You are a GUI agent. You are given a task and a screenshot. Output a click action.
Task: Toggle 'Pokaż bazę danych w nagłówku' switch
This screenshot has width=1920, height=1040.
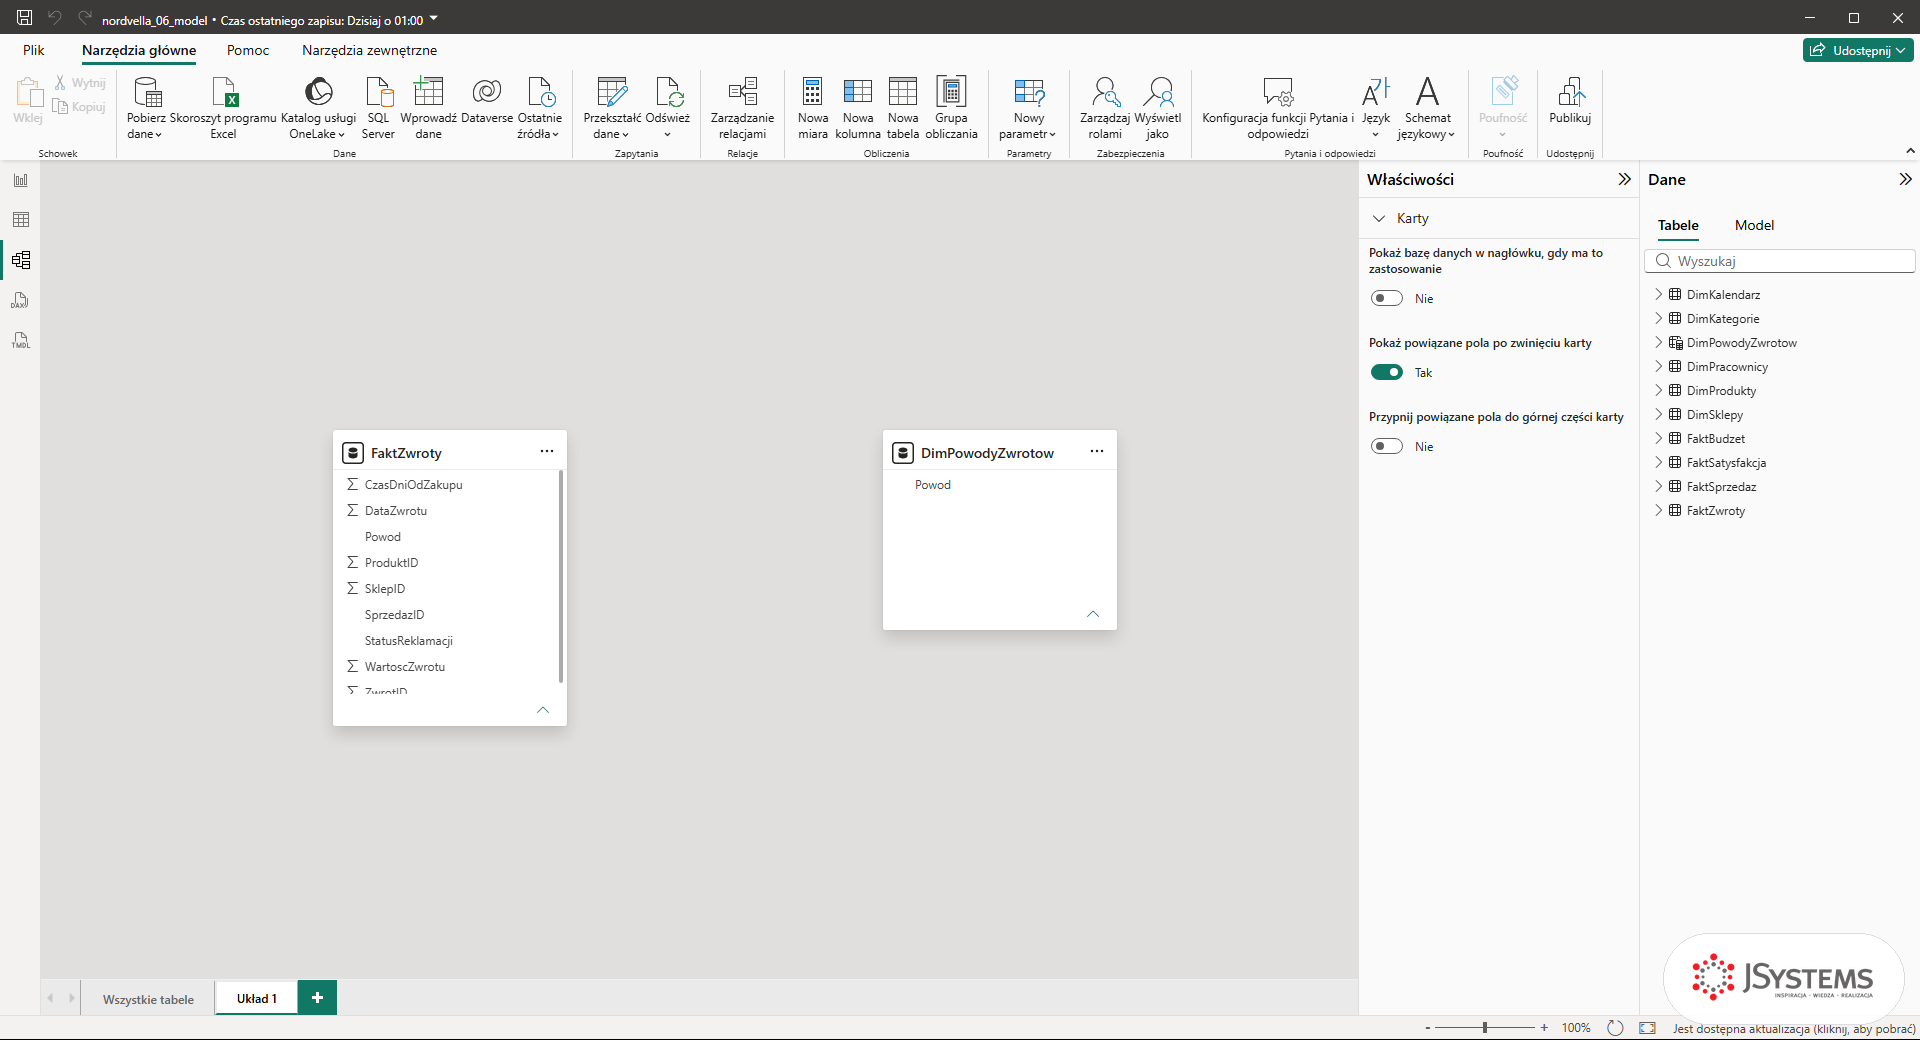pos(1387,298)
